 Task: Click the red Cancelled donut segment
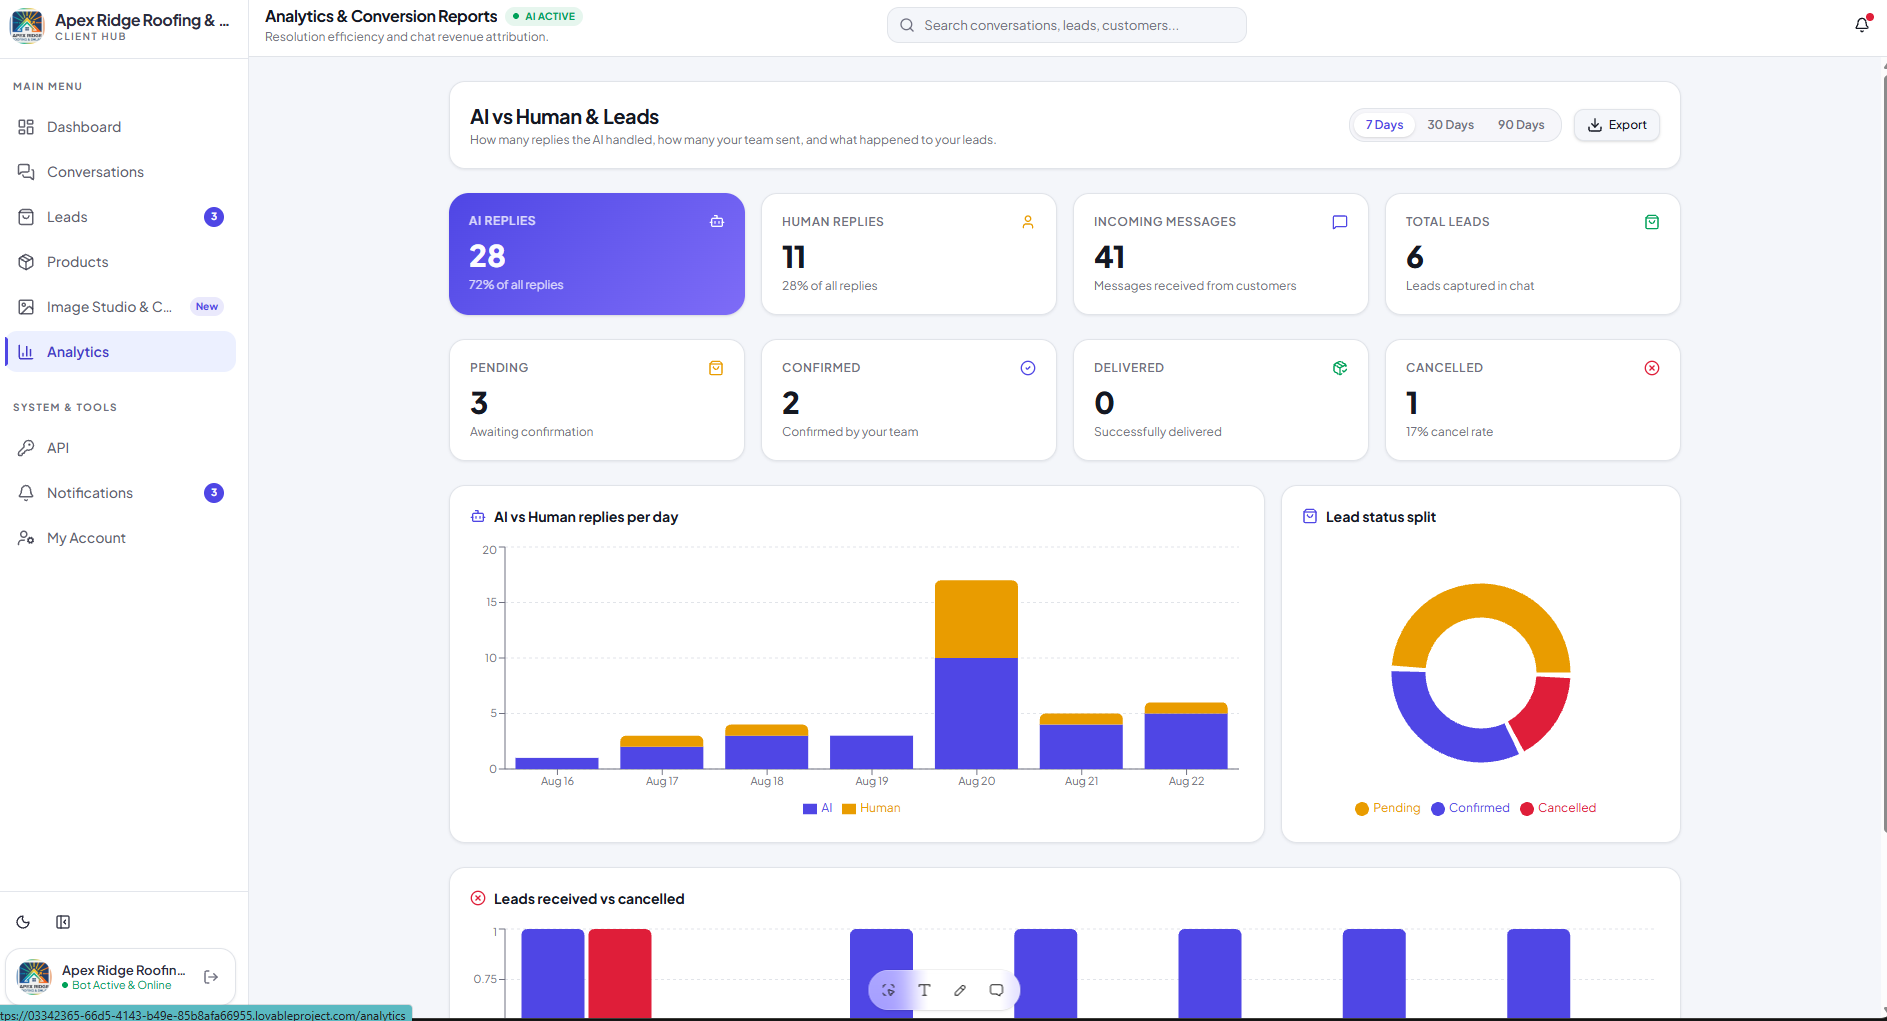1543,712
